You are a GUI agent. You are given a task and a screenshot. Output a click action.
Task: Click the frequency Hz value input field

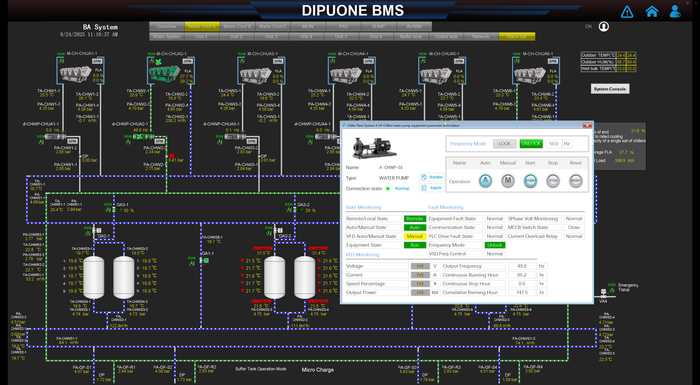click(554, 144)
